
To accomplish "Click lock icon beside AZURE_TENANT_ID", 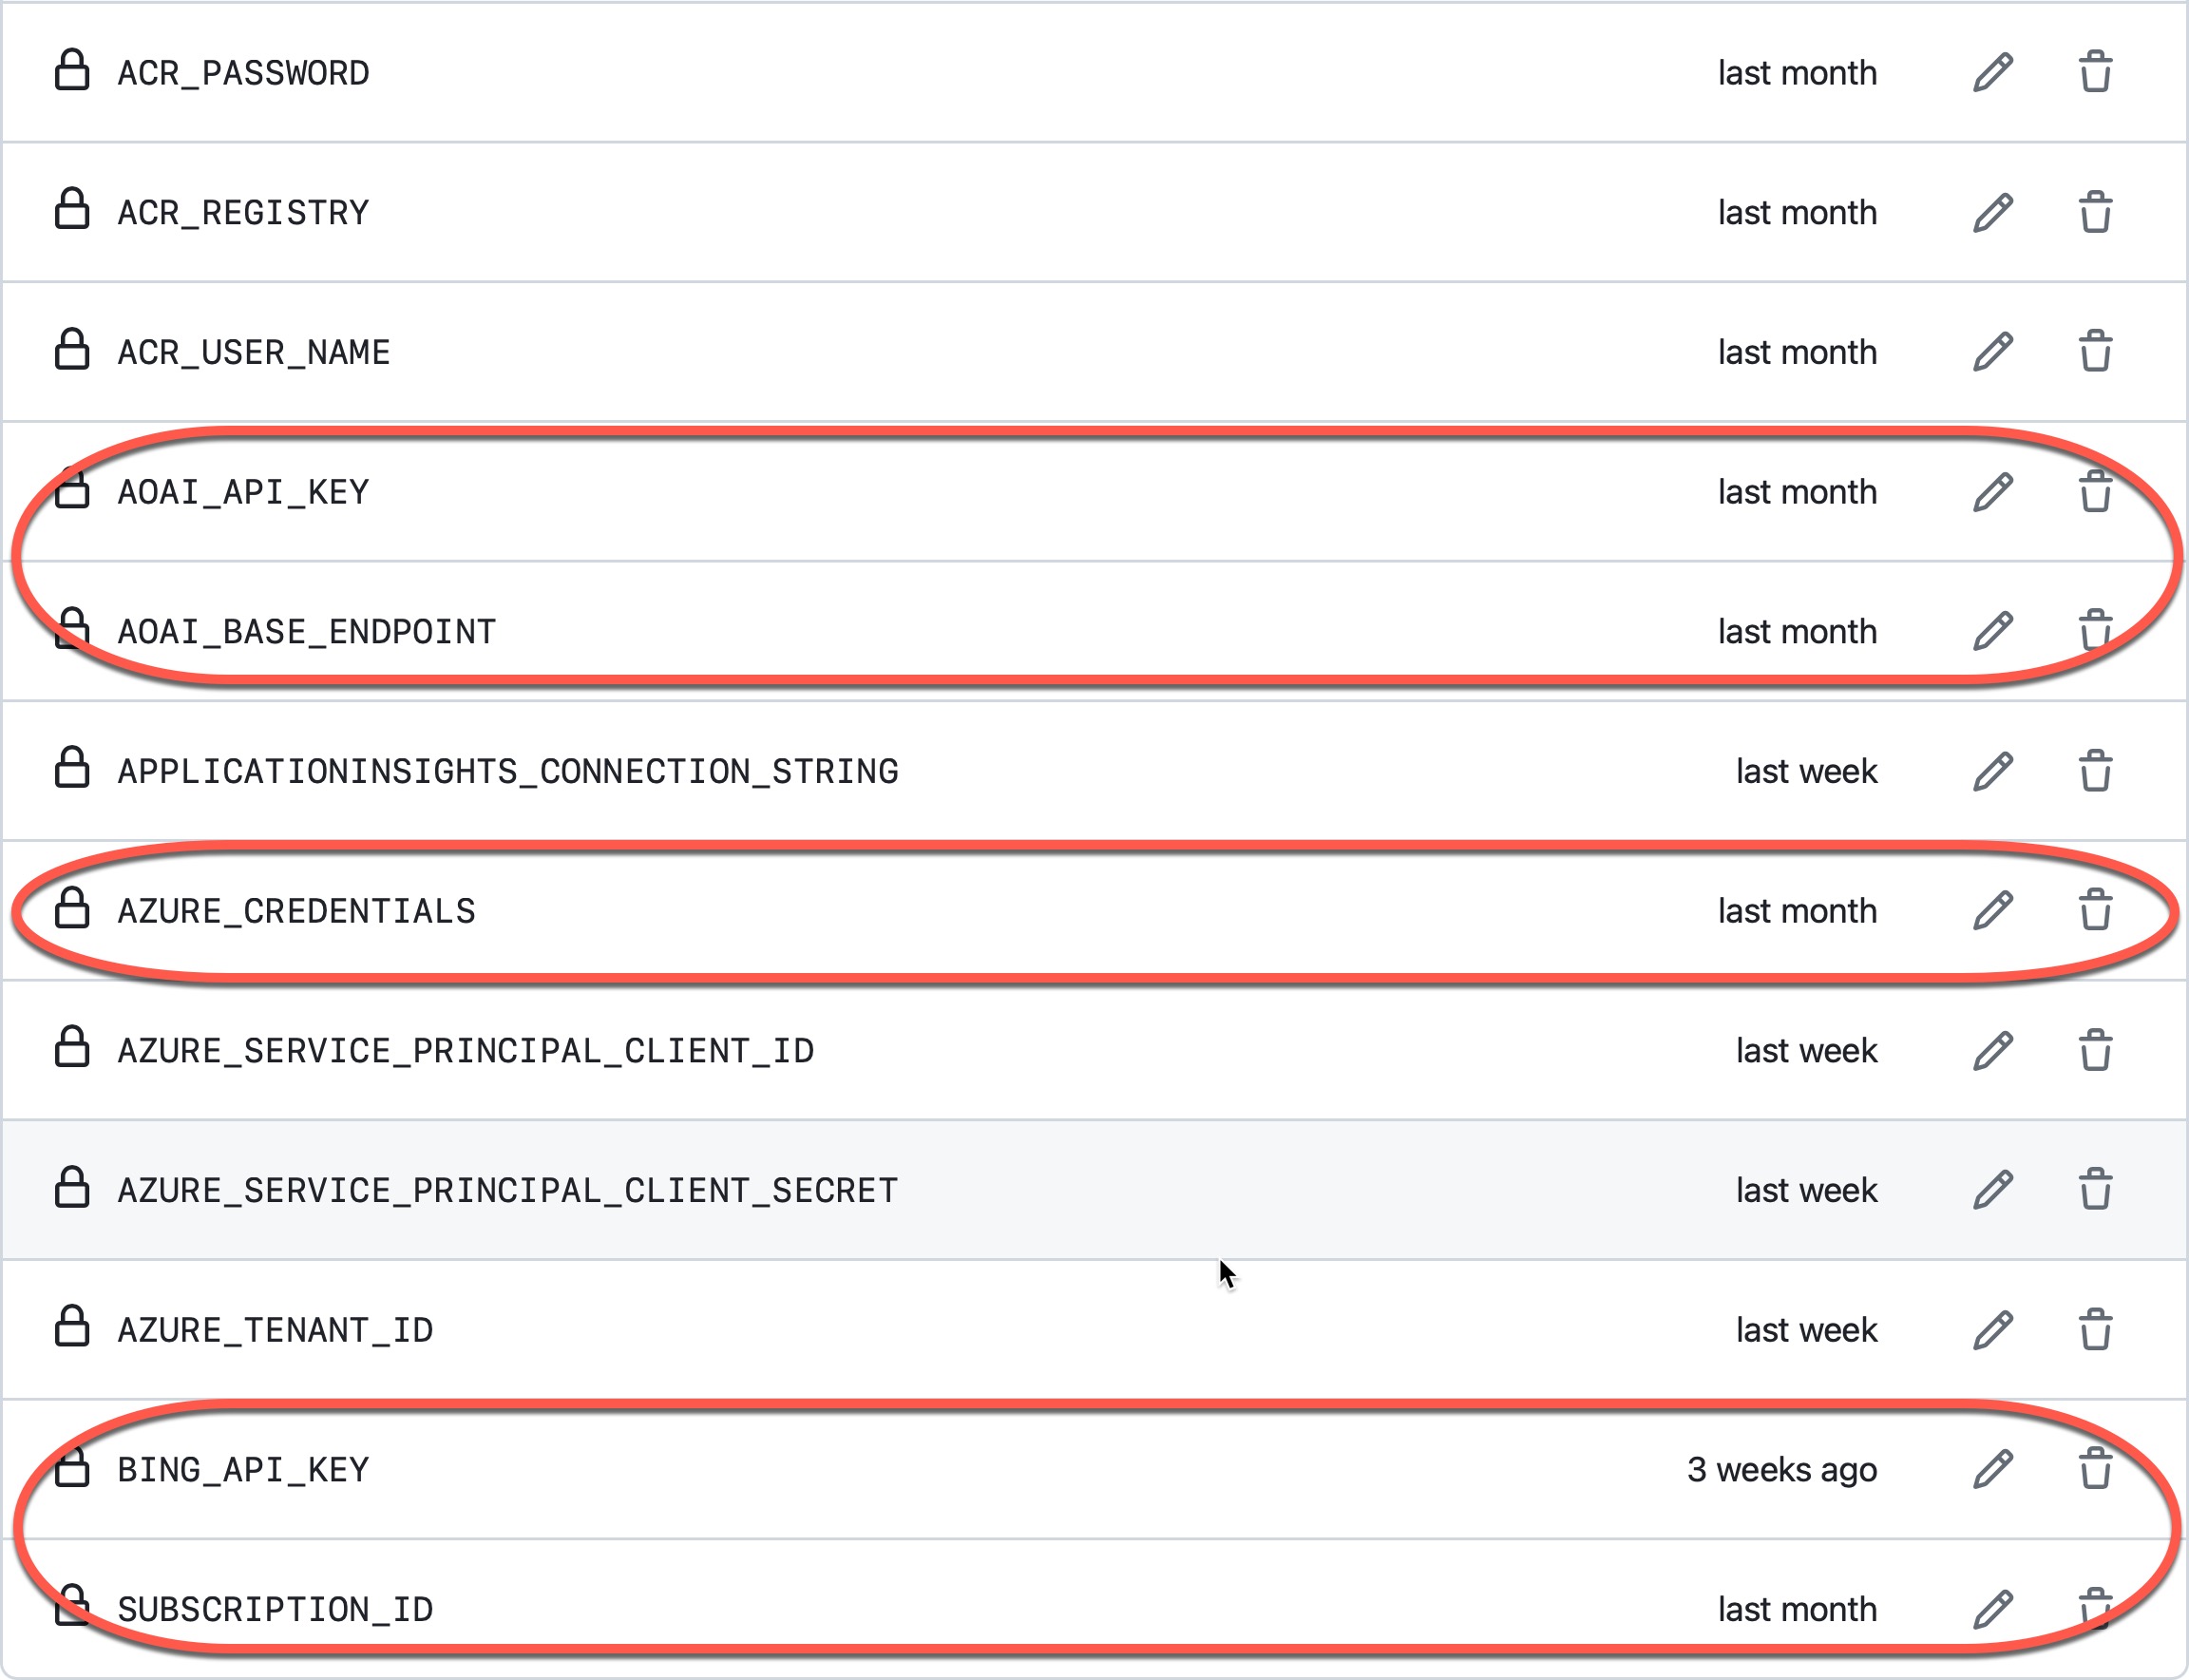I will [72, 1327].
